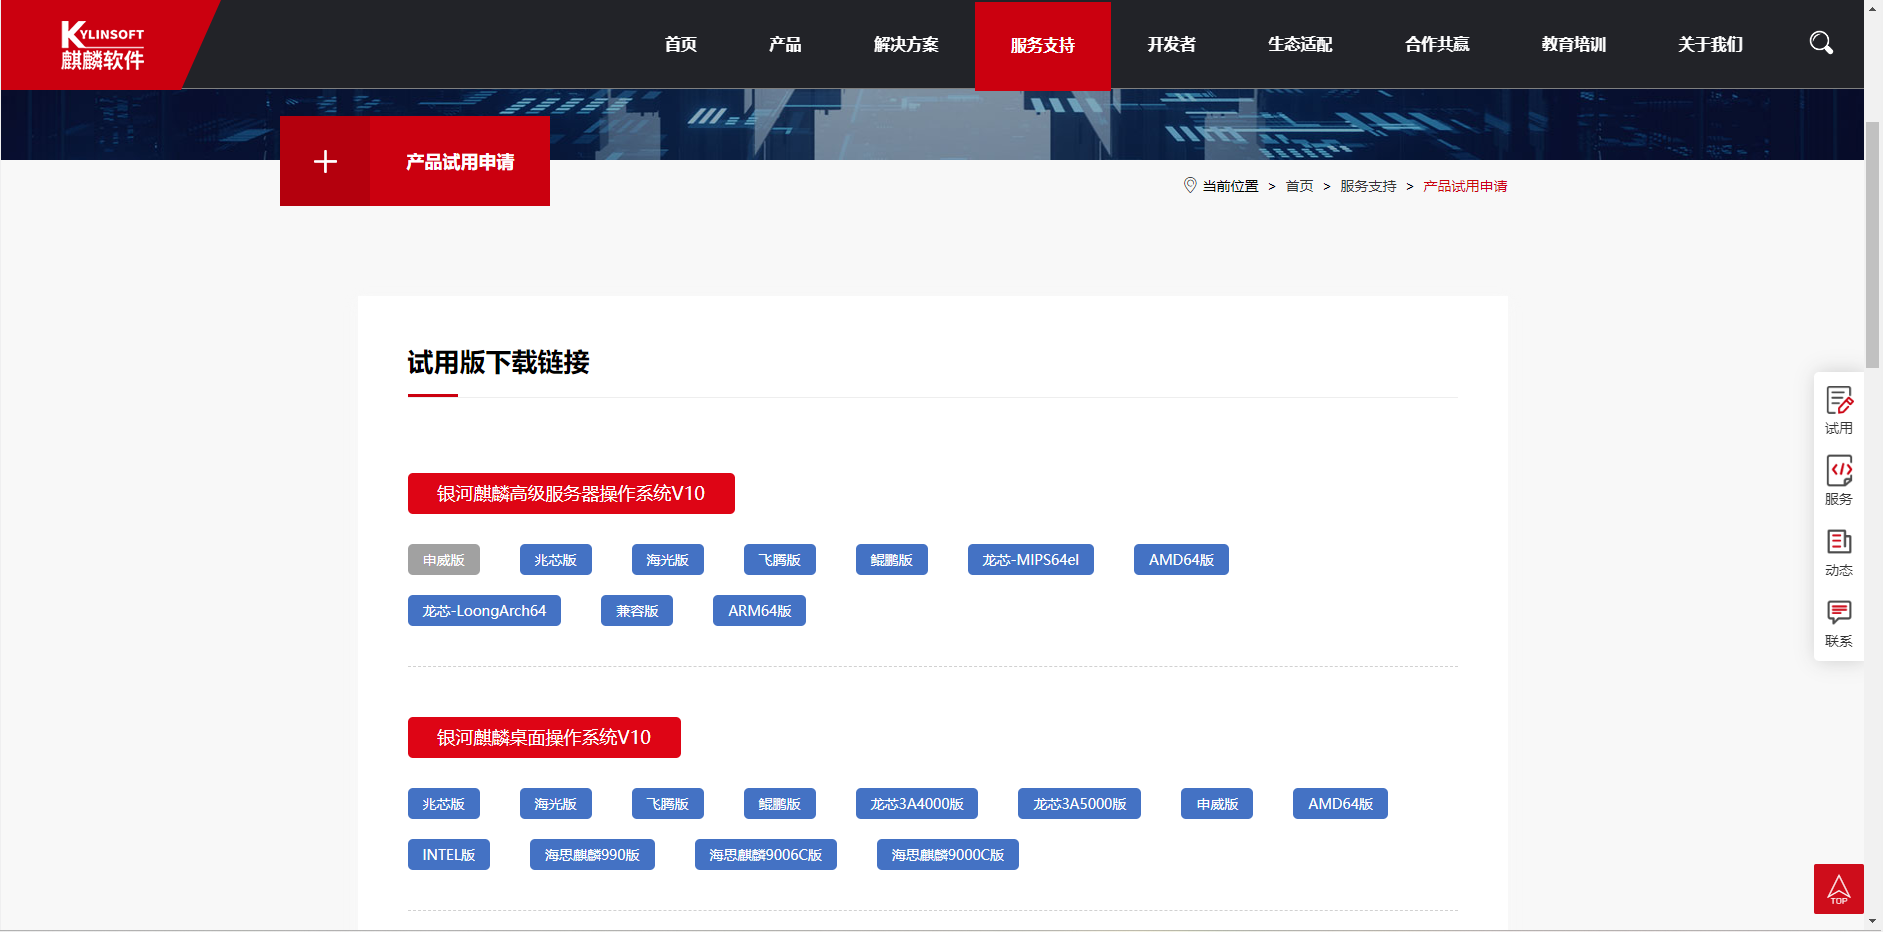Click the scrollbar down arrow

[x=1873, y=922]
